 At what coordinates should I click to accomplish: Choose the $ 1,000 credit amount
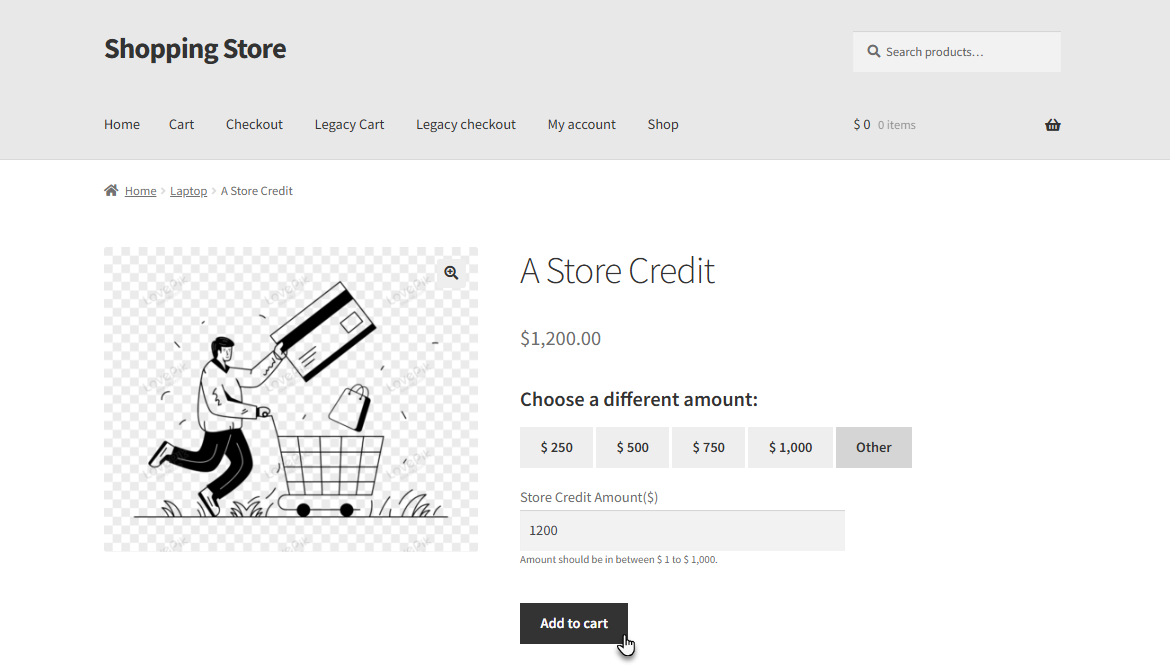[790, 447]
